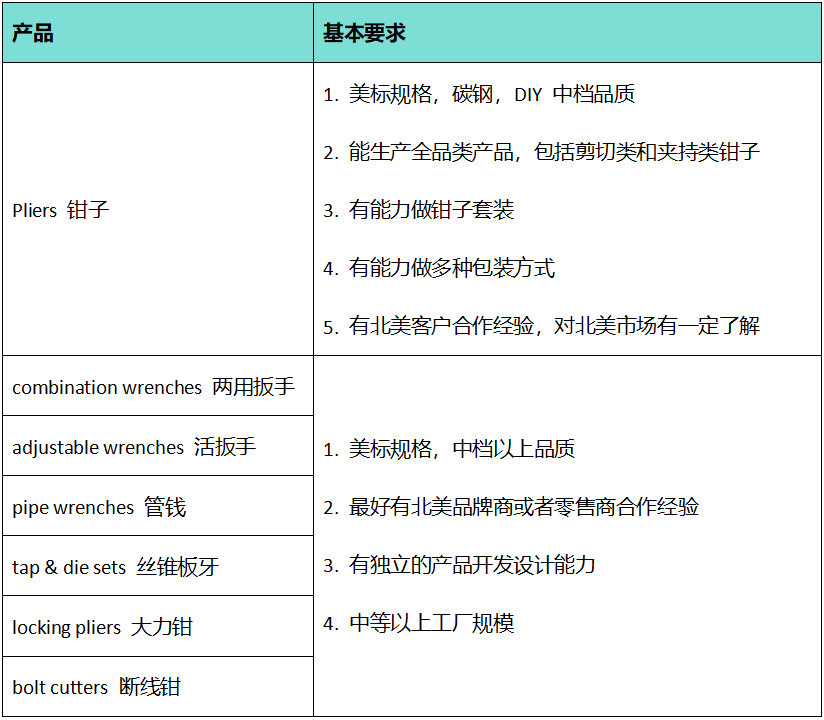Click the 产品 column header
The image size is (824, 720).
coord(33,34)
